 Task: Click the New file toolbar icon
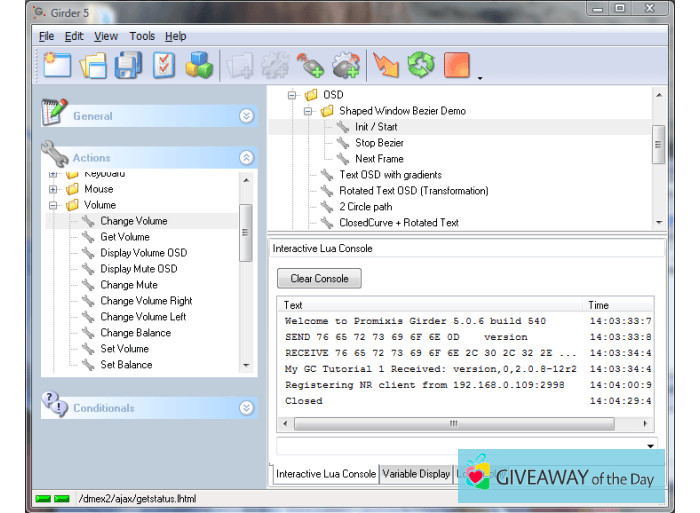(57, 65)
